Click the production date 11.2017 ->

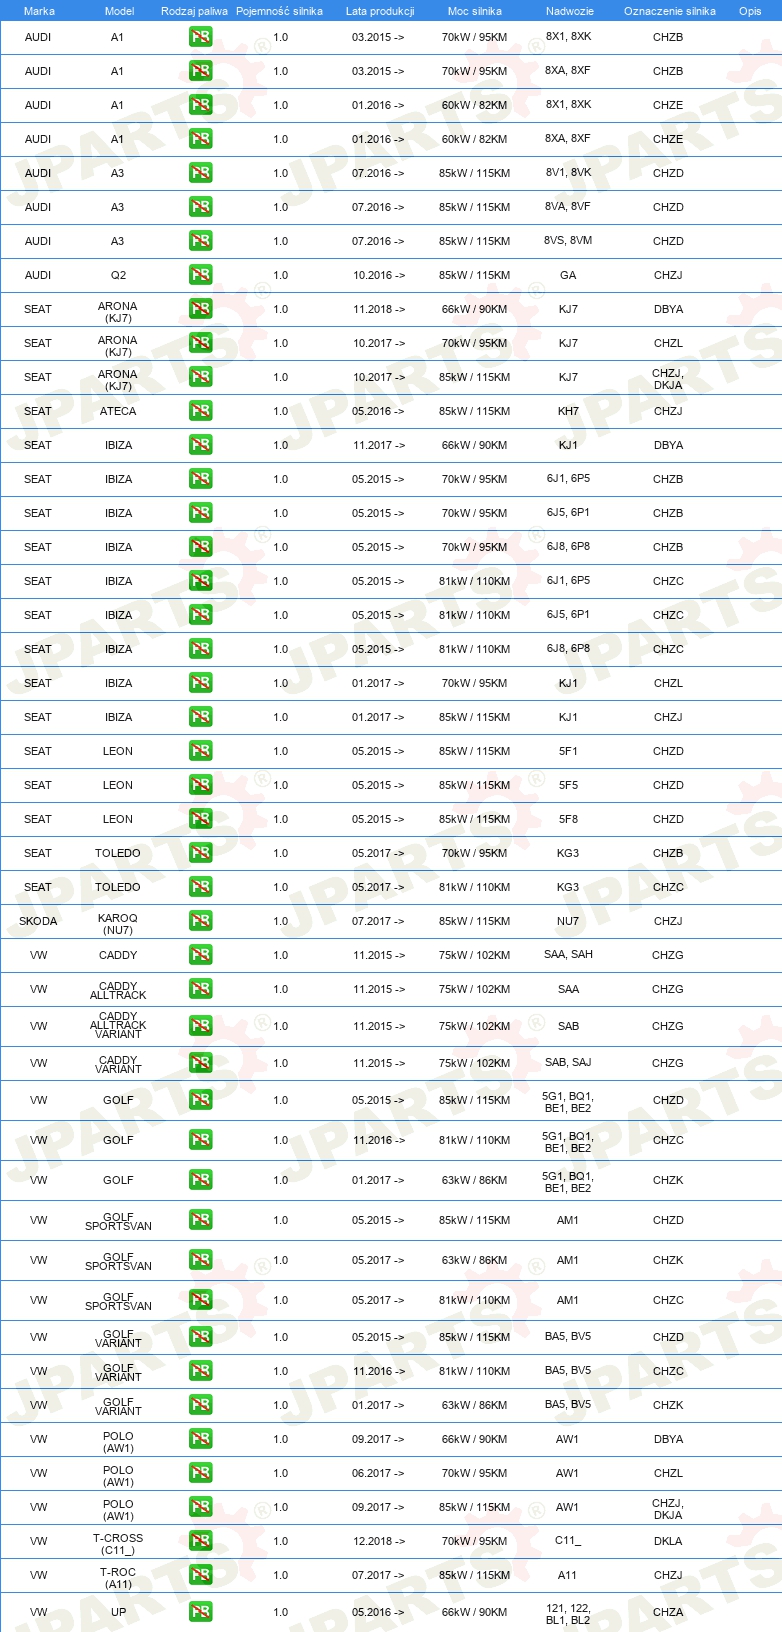(x=379, y=445)
